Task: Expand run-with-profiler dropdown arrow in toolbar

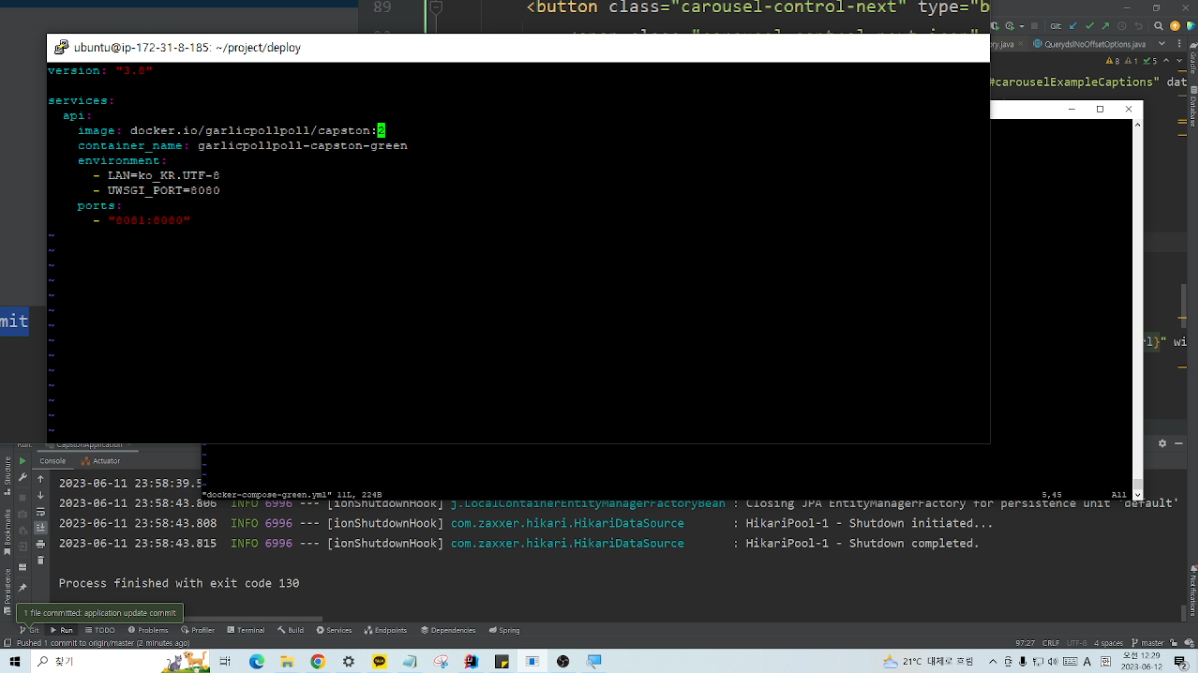Action: 1022,26
